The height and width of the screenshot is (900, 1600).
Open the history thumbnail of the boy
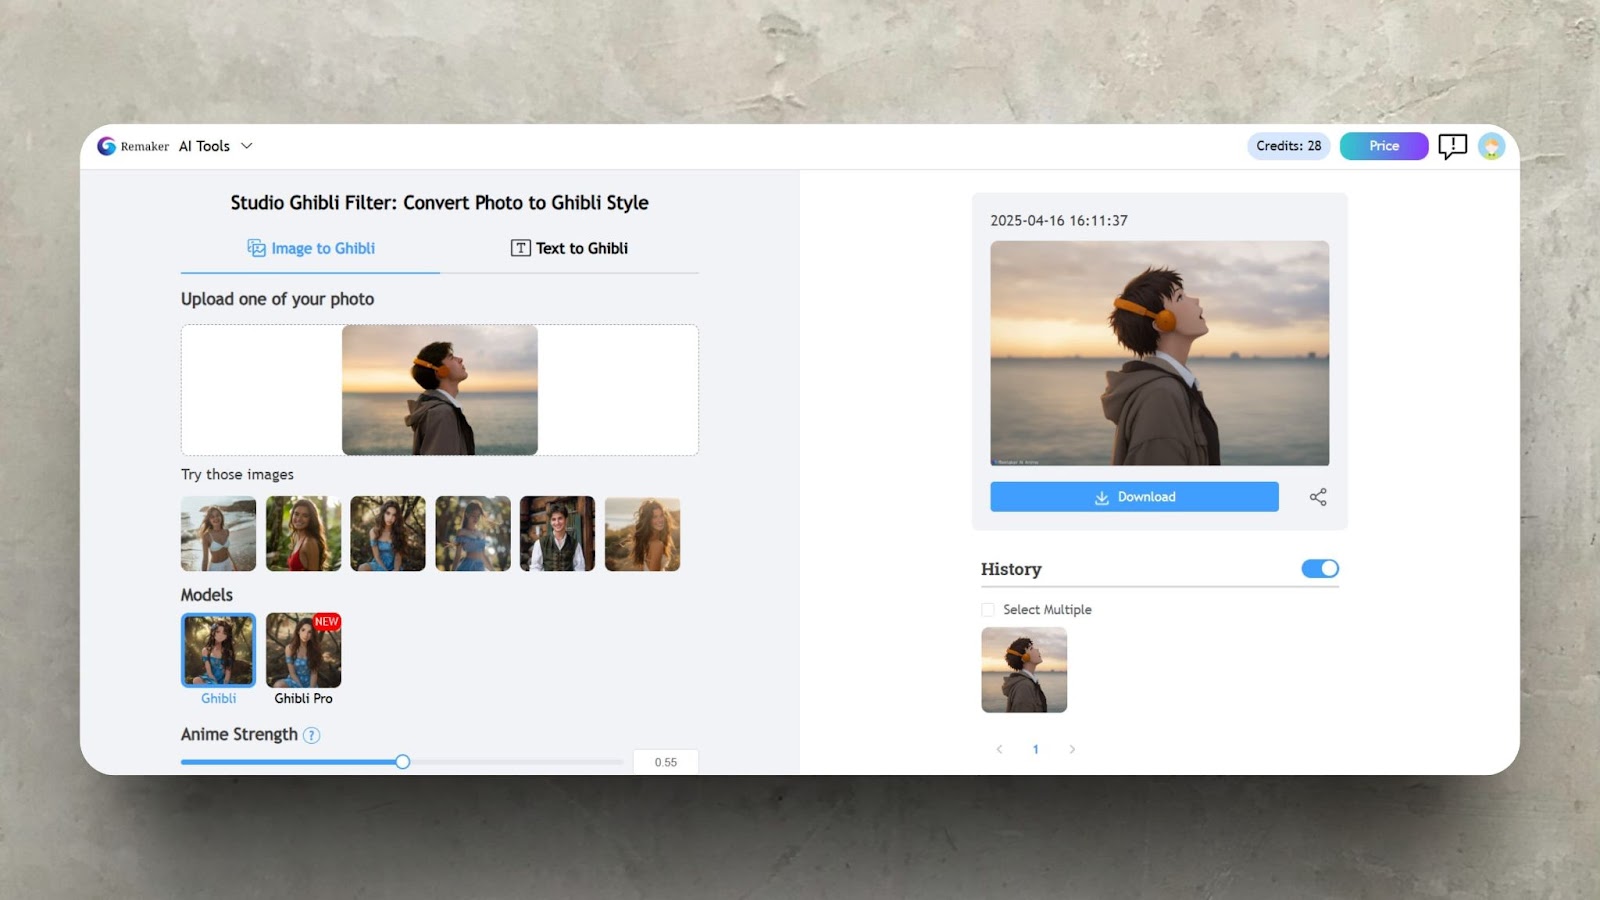(1024, 670)
